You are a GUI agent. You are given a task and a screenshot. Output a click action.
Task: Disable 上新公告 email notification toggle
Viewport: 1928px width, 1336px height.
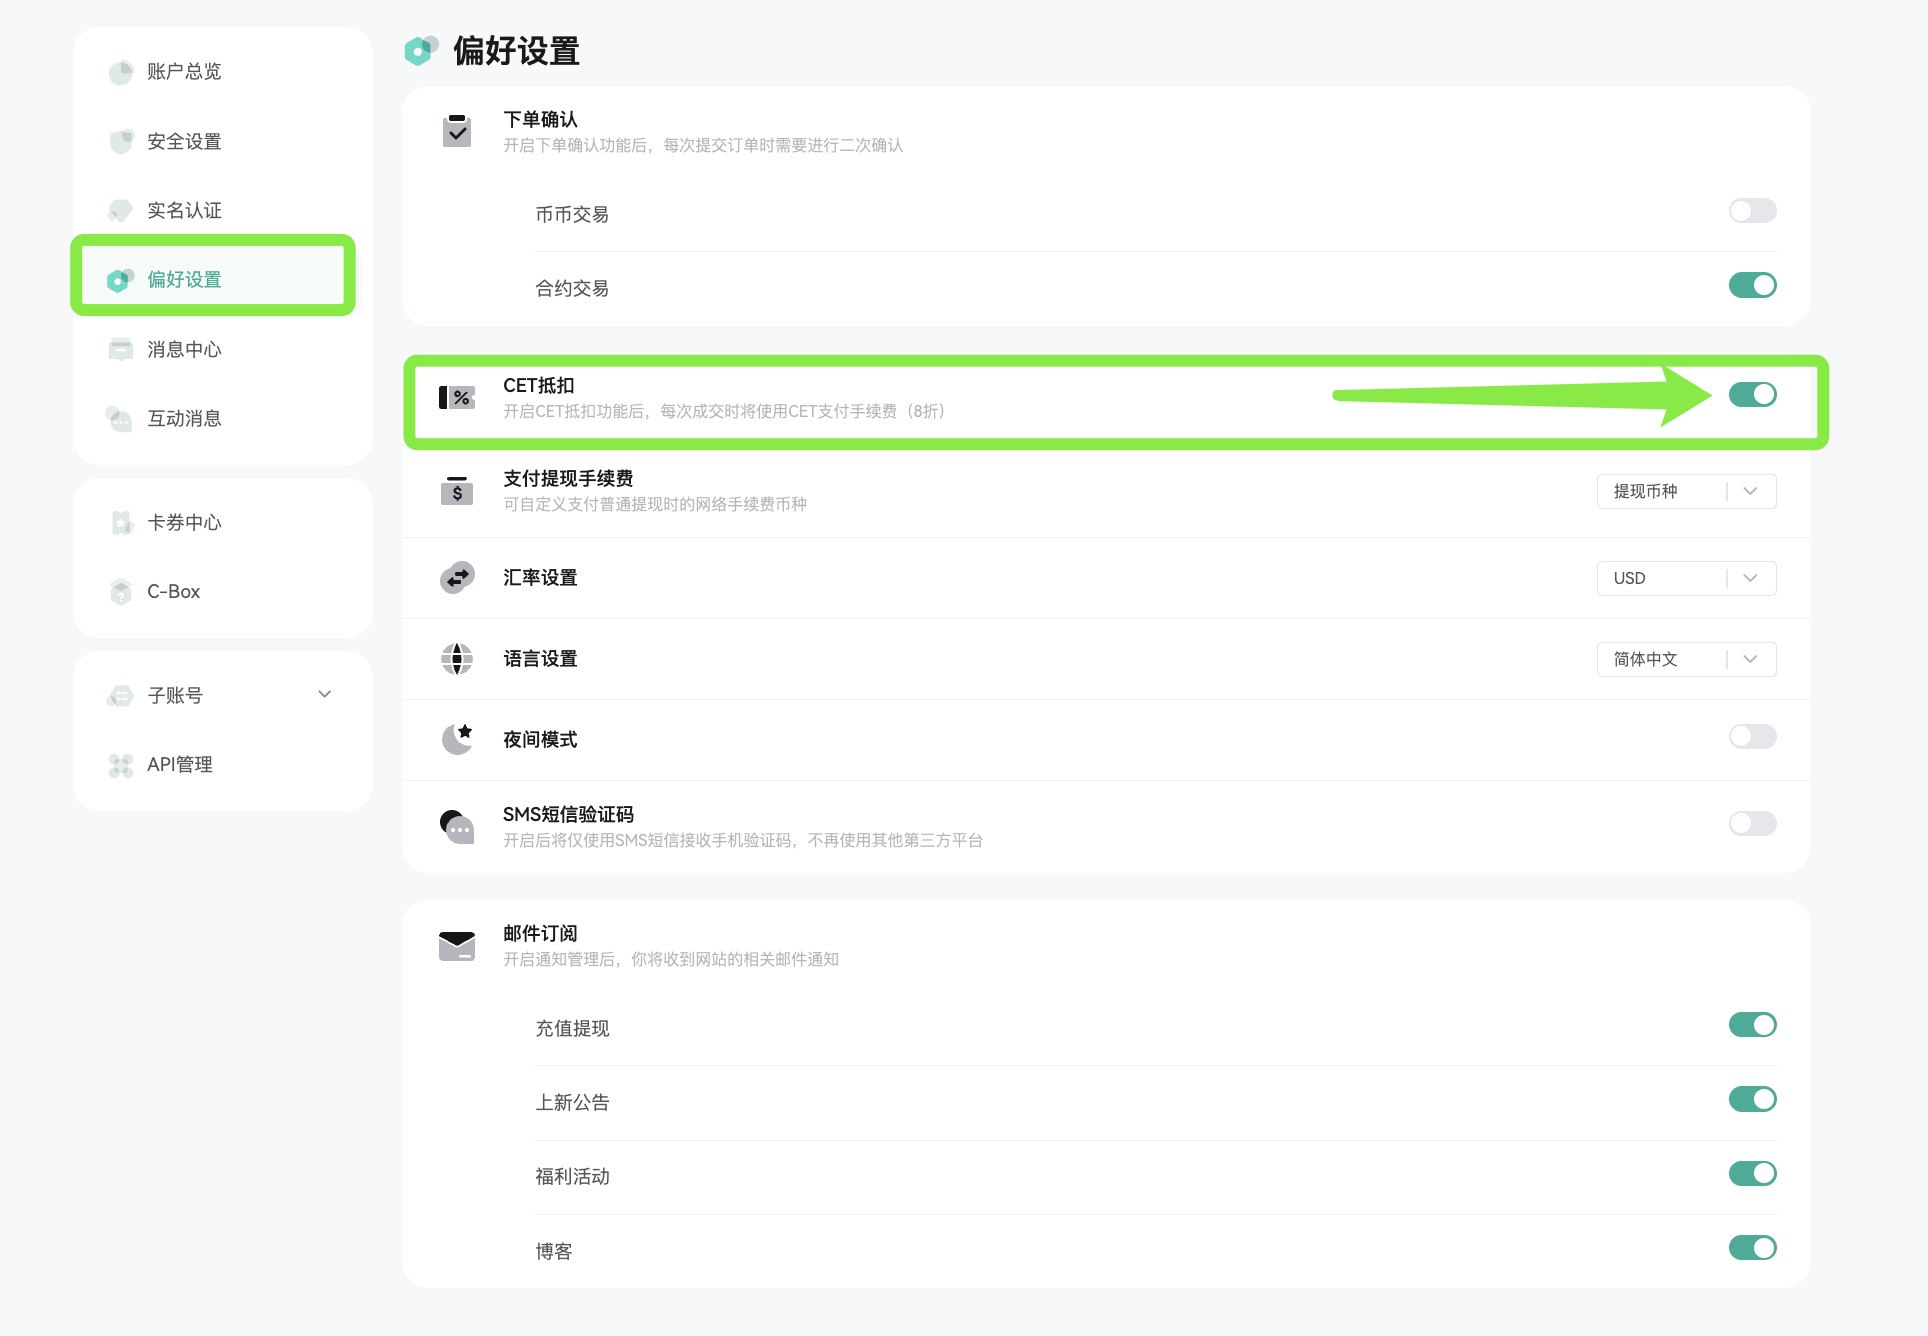pos(1752,1099)
